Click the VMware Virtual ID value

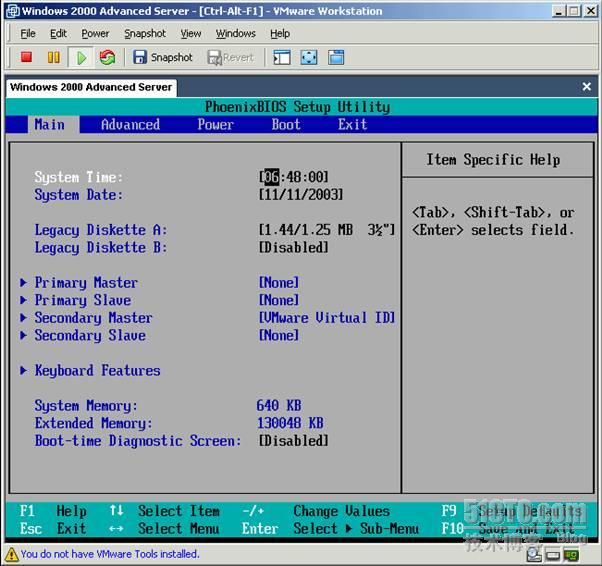point(327,318)
